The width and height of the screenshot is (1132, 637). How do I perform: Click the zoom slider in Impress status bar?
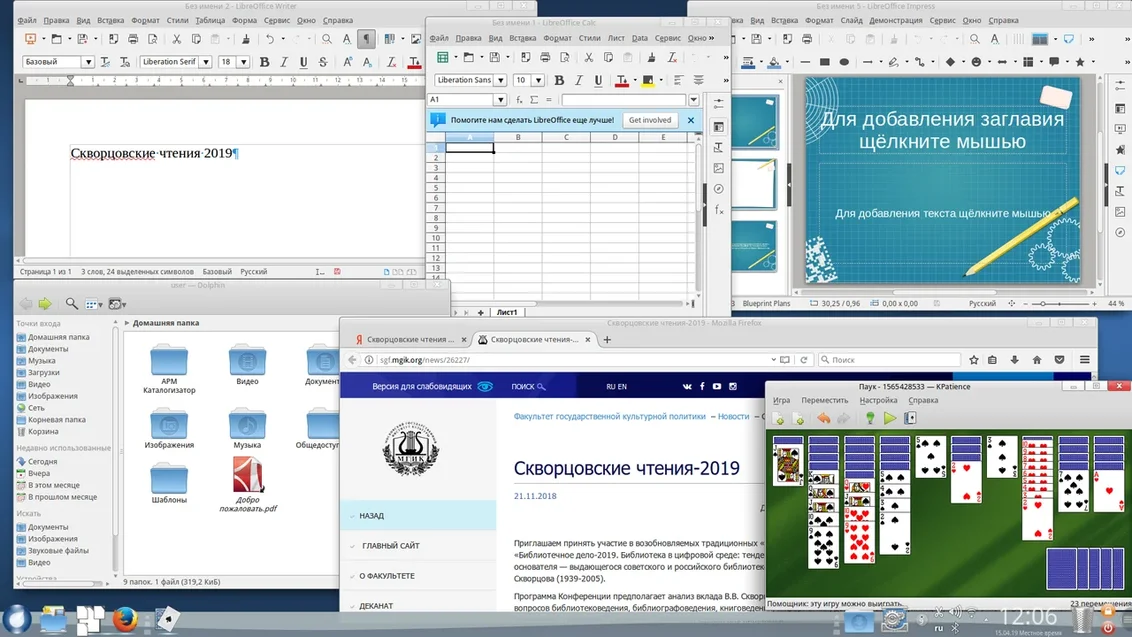point(1059,304)
